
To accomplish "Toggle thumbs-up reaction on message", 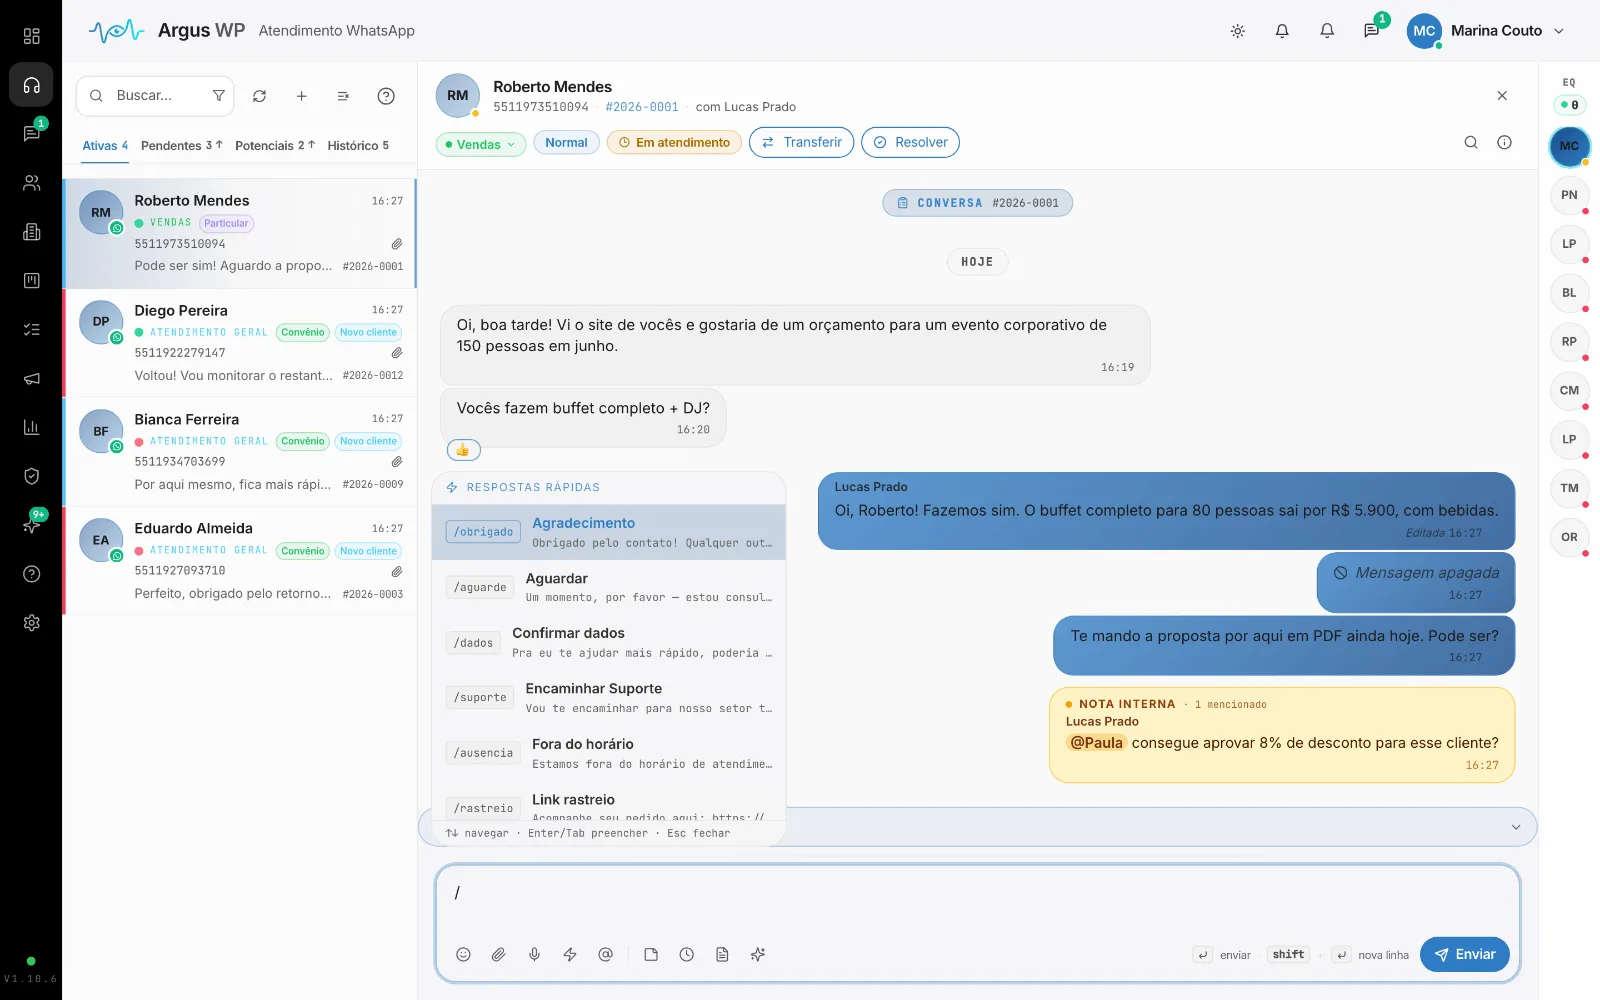I will [463, 450].
